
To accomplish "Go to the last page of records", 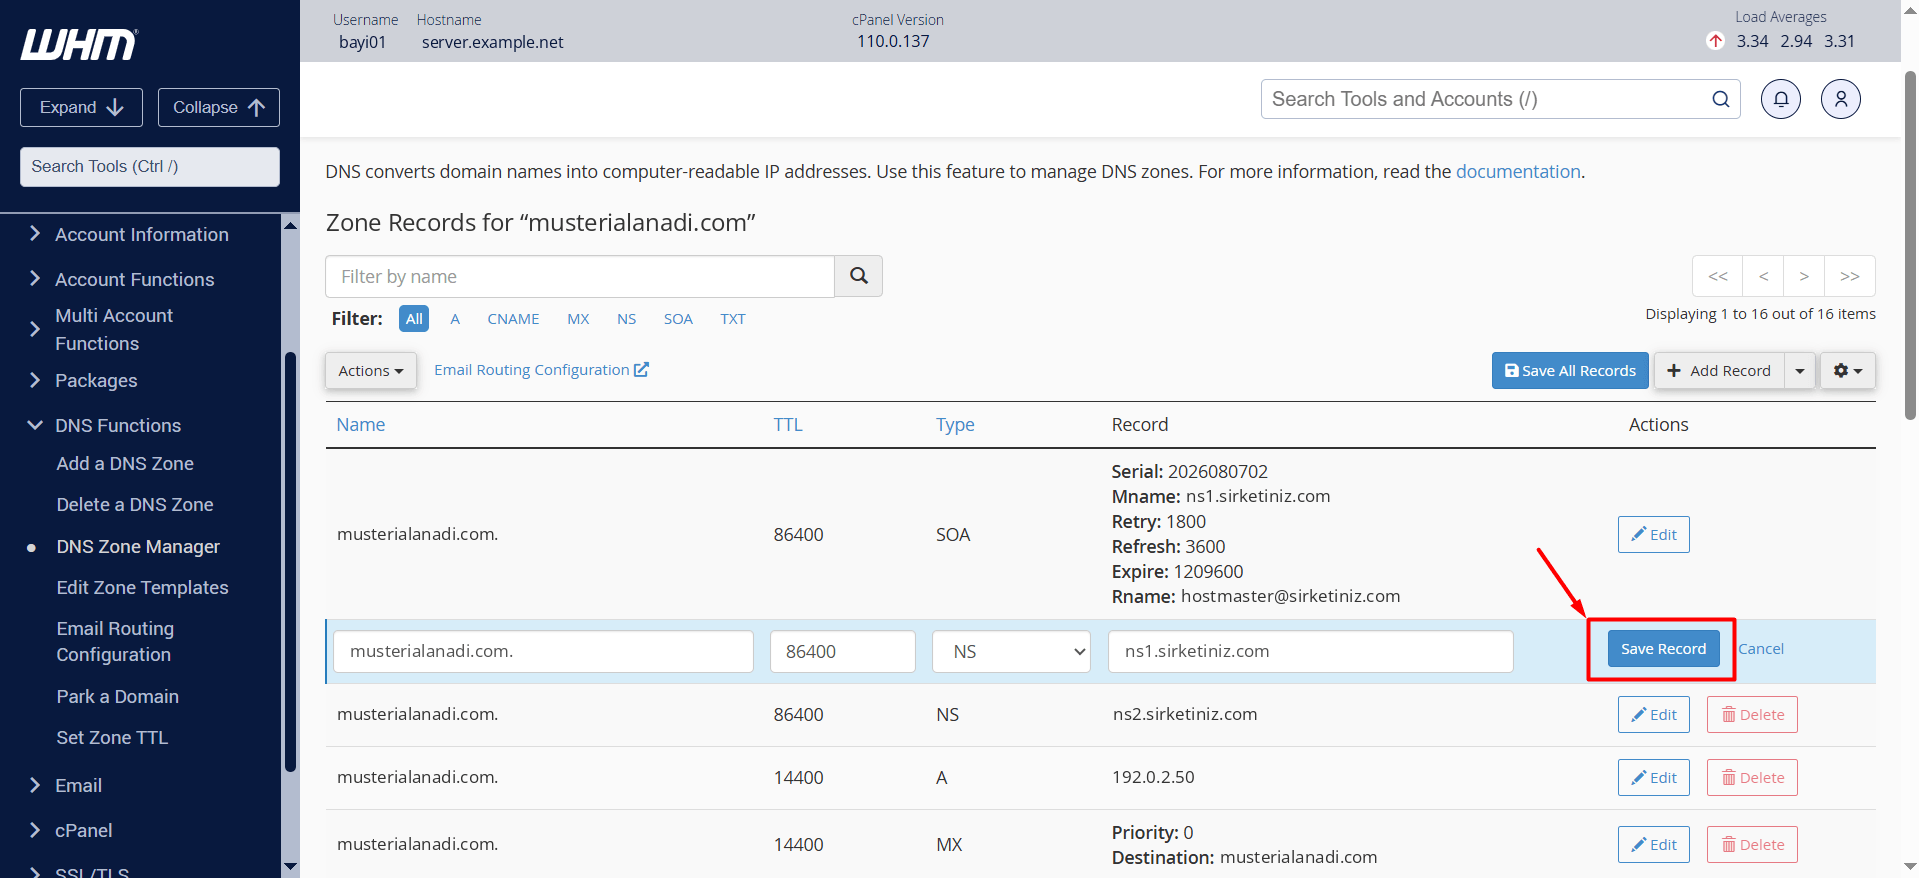I will point(1849,276).
